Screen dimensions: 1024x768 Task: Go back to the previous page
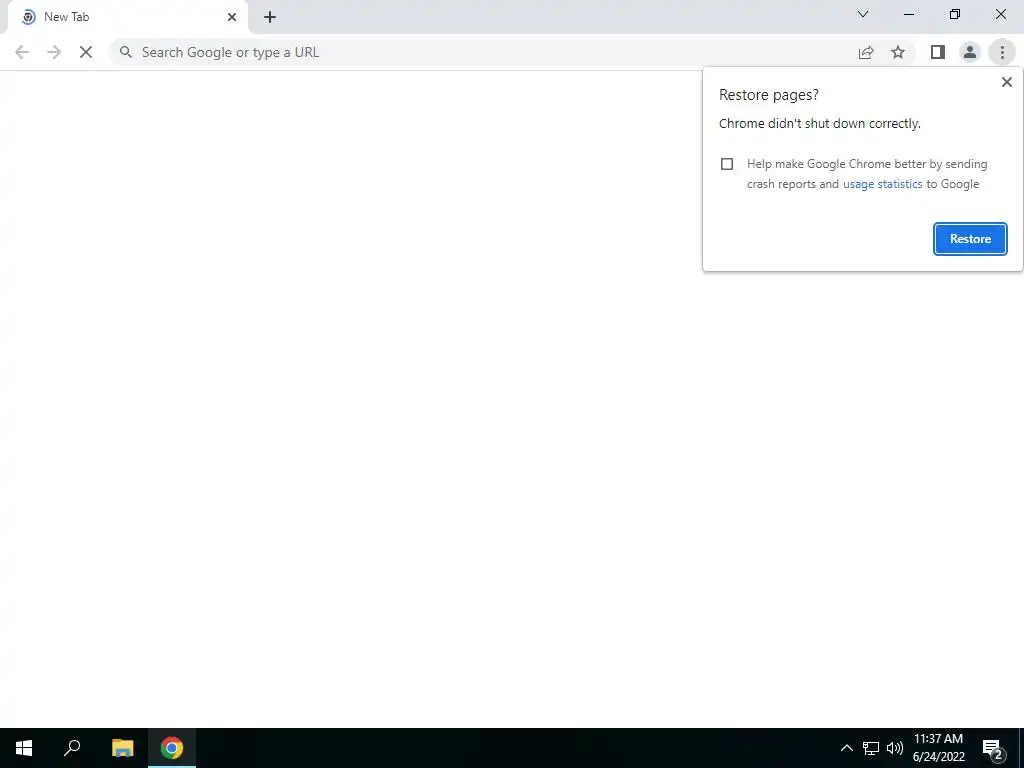pos(22,52)
